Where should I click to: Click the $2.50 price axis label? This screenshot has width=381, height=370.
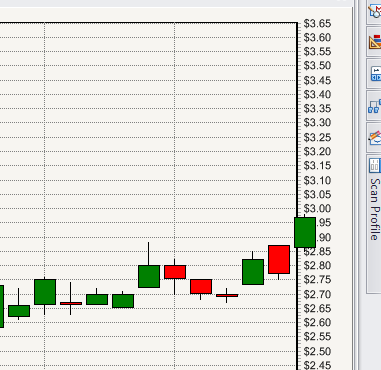coord(317,351)
